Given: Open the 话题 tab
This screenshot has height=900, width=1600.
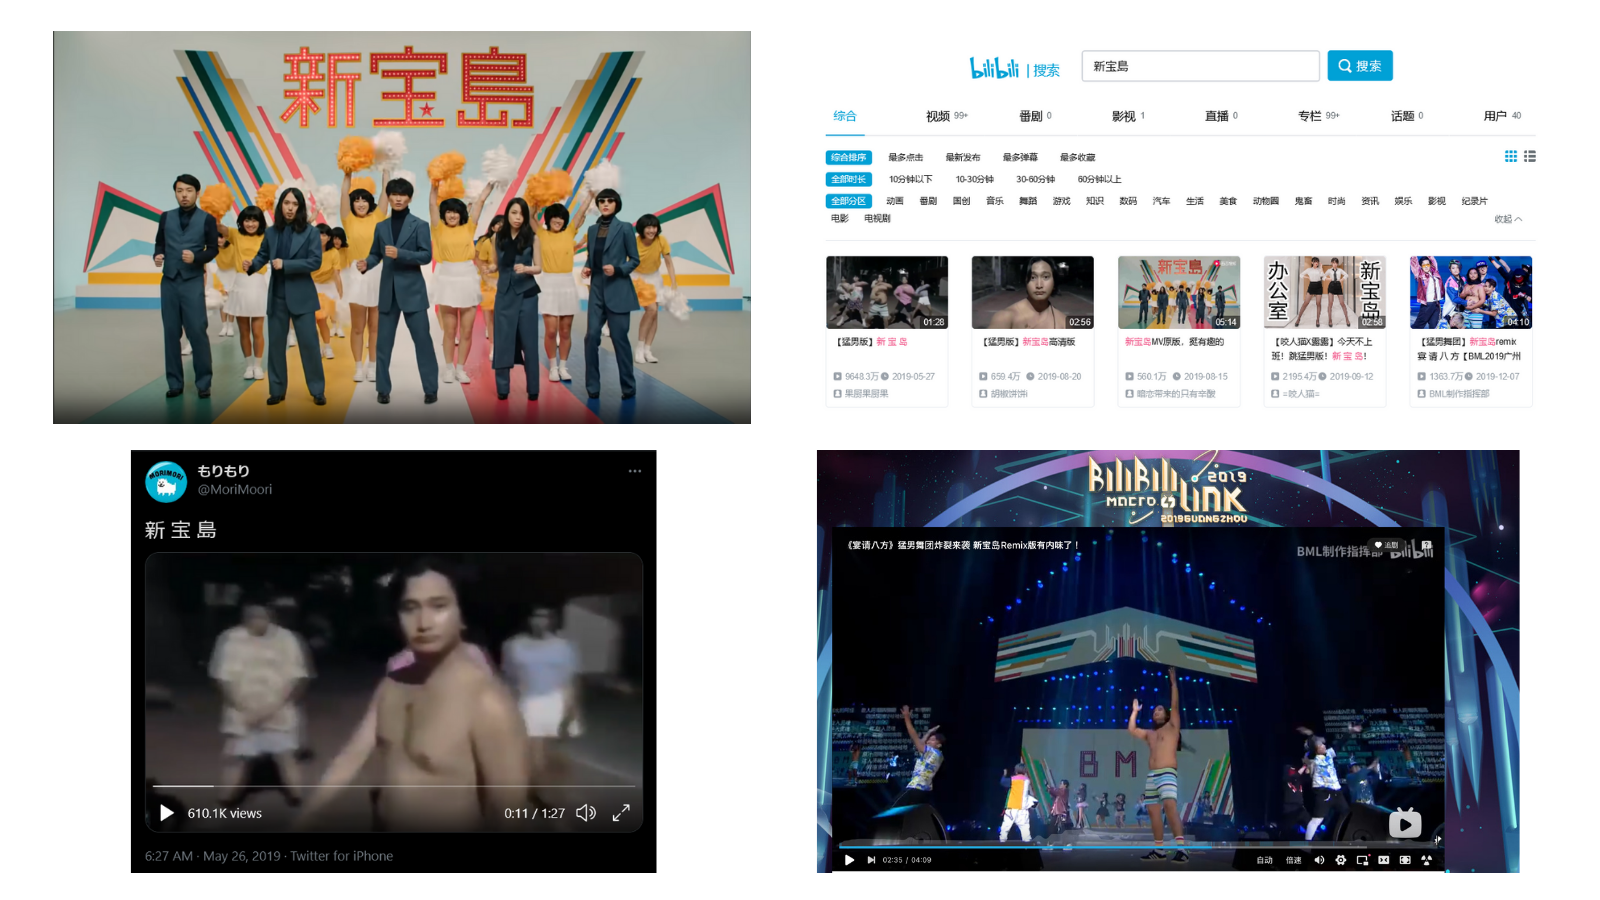Looking at the screenshot, I should [1407, 116].
